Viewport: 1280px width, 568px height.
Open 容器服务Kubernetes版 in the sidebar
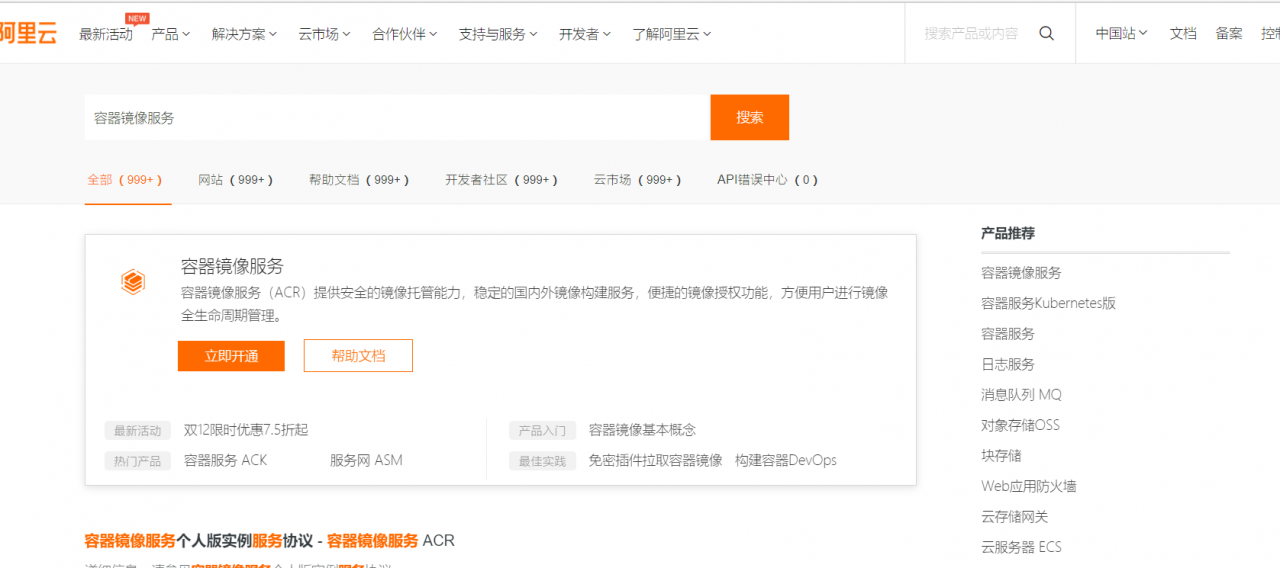1048,303
